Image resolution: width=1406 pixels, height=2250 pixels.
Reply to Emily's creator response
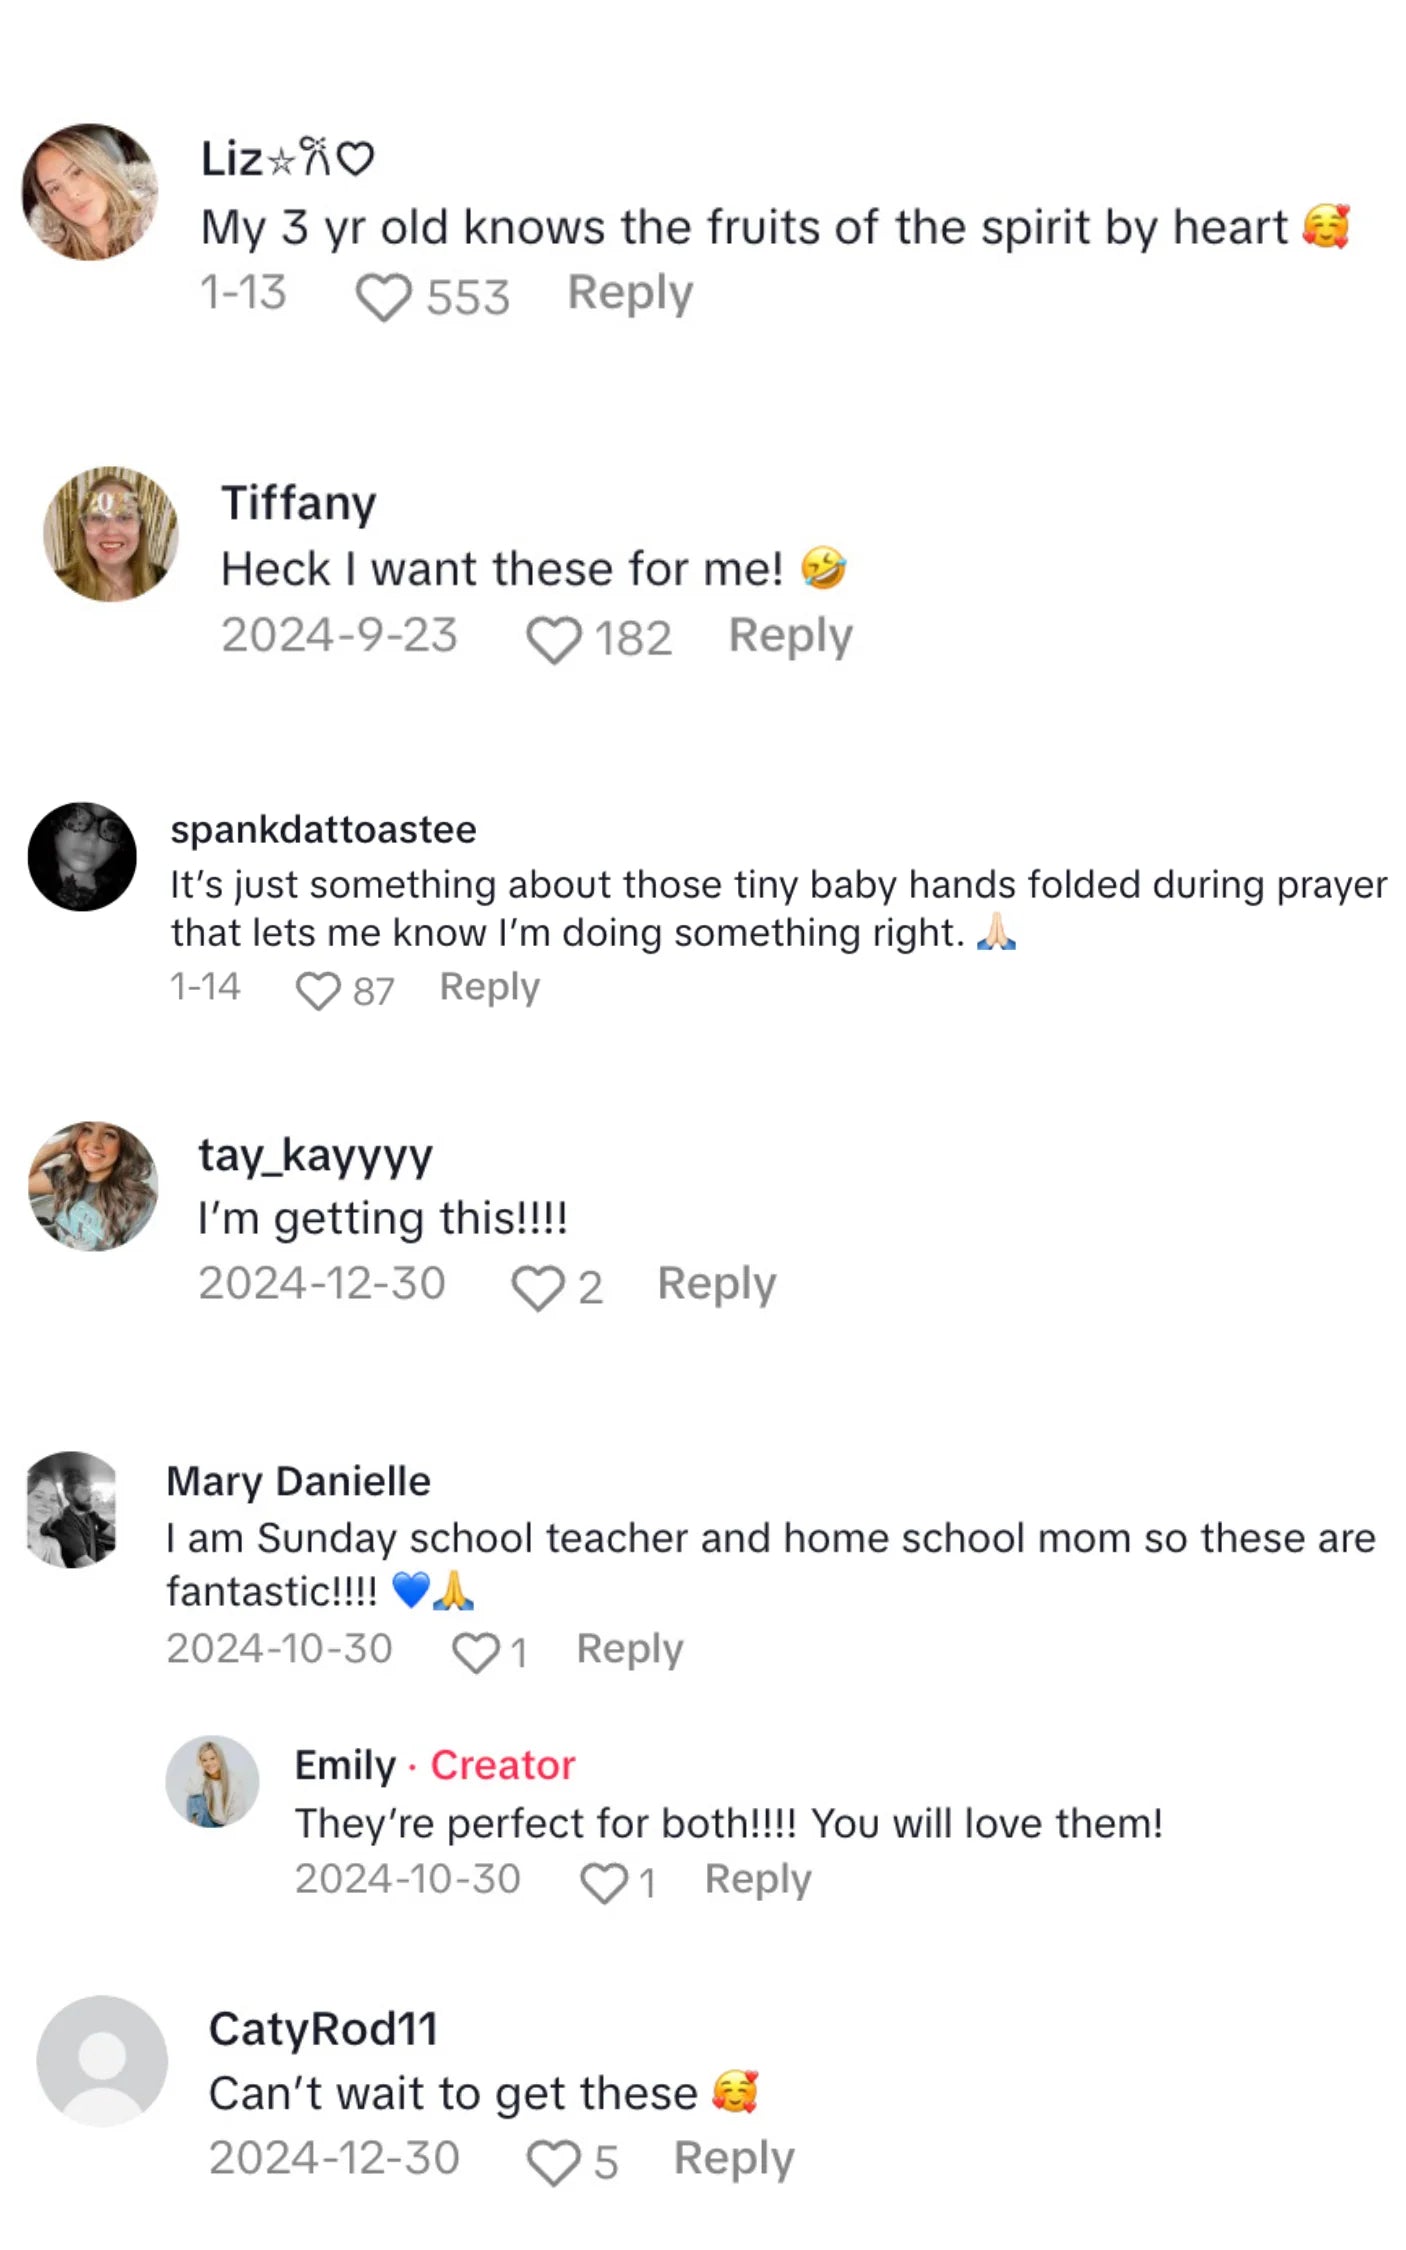(757, 1879)
